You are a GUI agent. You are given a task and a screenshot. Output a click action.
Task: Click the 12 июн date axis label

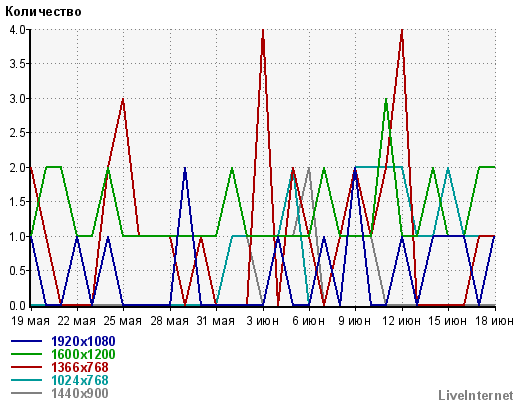click(401, 321)
